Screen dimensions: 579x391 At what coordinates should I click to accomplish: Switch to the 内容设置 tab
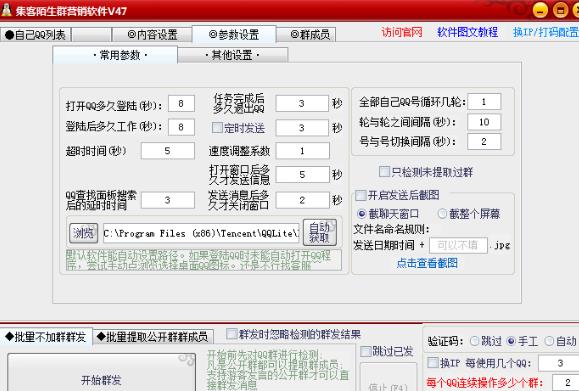pos(152,35)
